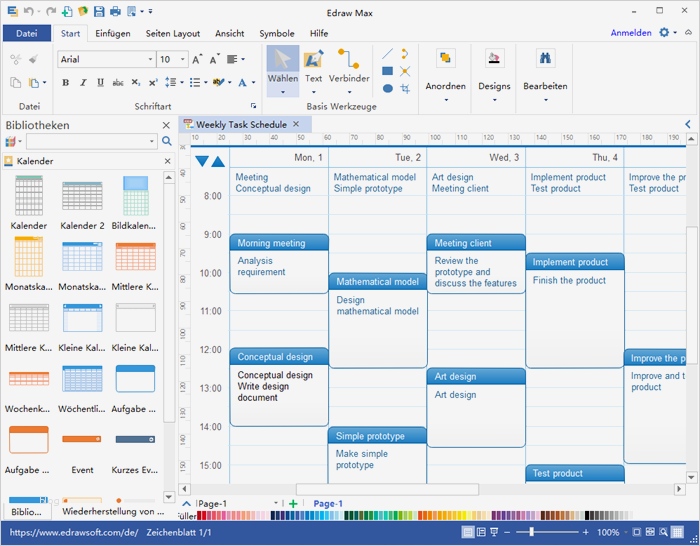This screenshot has width=700, height=546.
Task: Click the fit page icon in status bar
Action: point(637,532)
